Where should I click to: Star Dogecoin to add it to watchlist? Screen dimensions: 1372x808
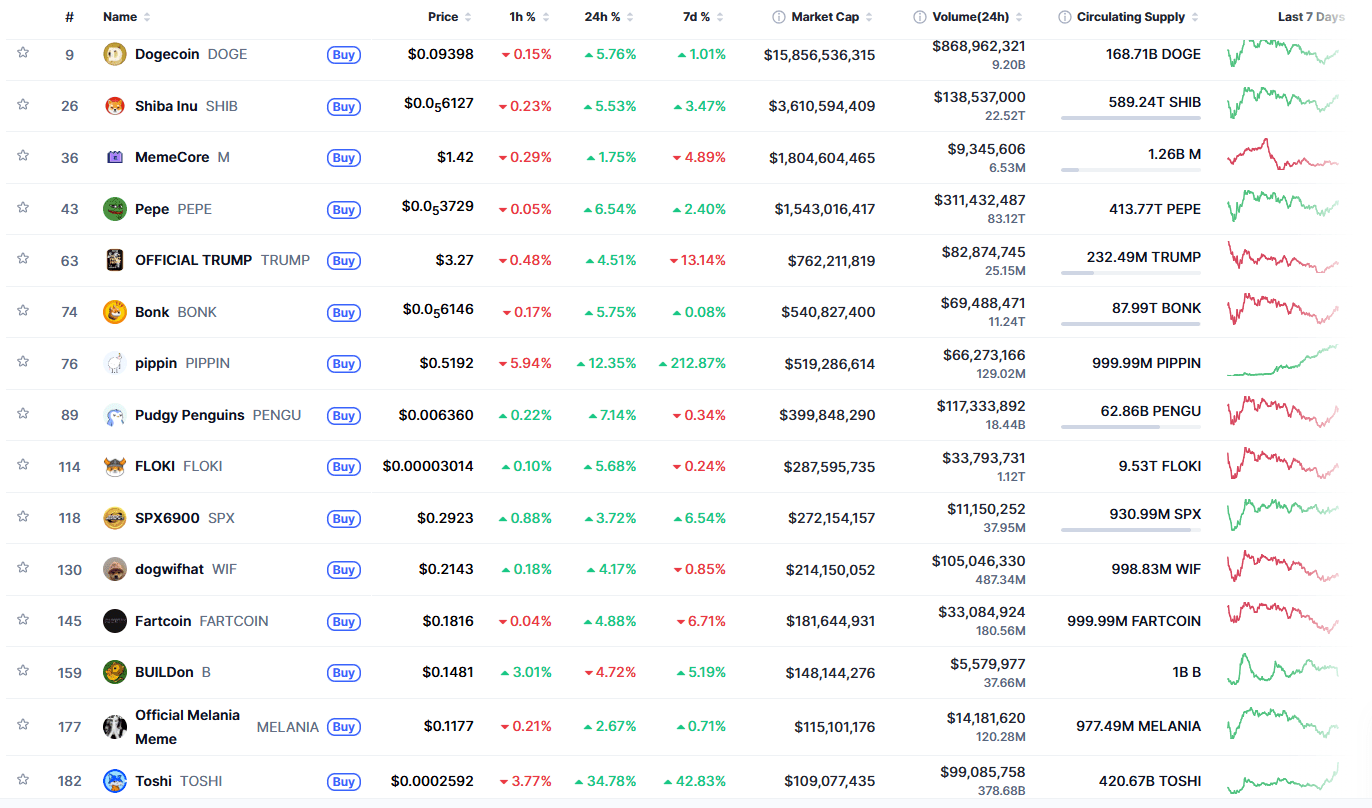pyautogui.click(x=22, y=54)
